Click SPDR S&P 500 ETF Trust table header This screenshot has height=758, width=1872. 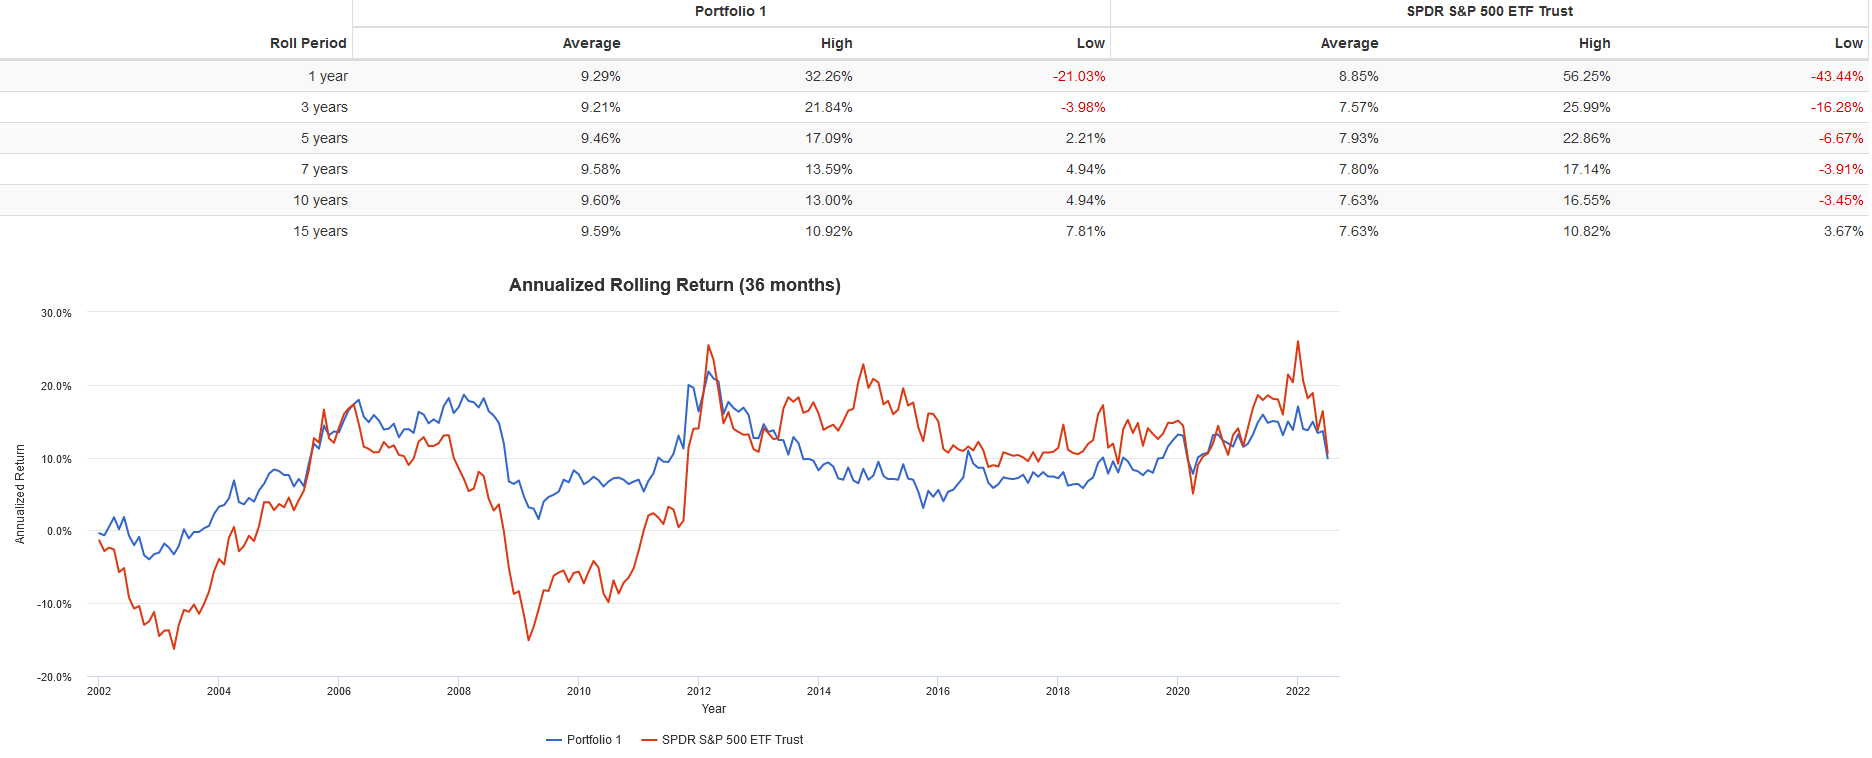(1489, 12)
